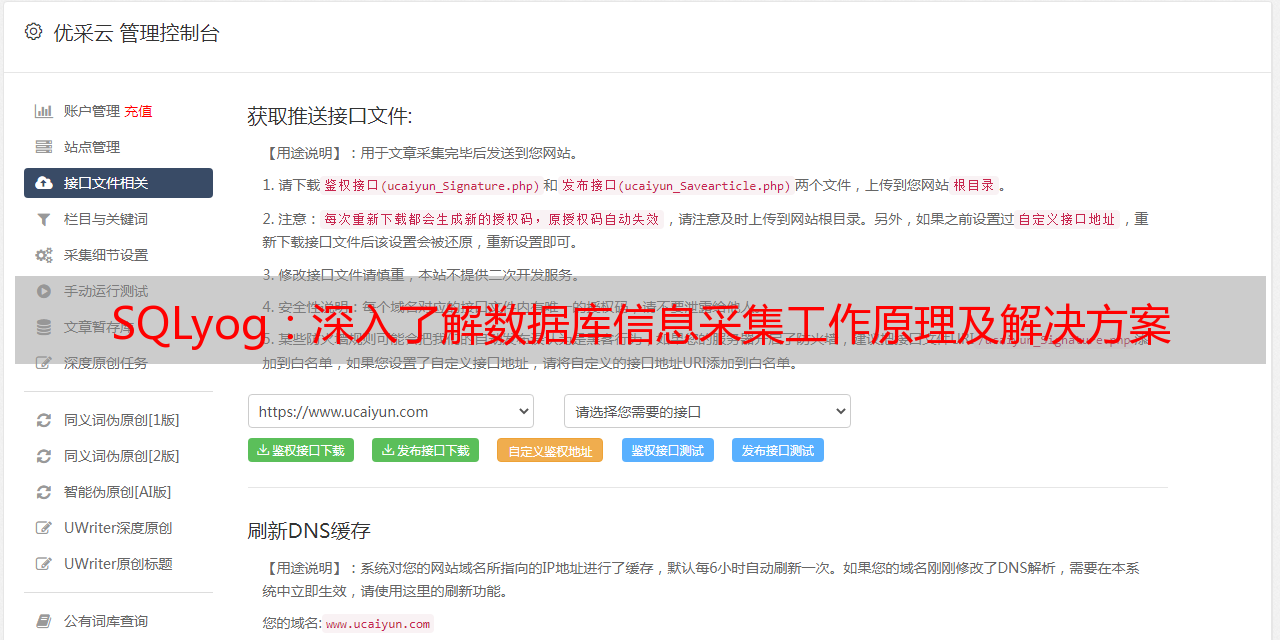Open UWriter深度原创 tool
This screenshot has height=640, width=1280.
(x=118, y=528)
